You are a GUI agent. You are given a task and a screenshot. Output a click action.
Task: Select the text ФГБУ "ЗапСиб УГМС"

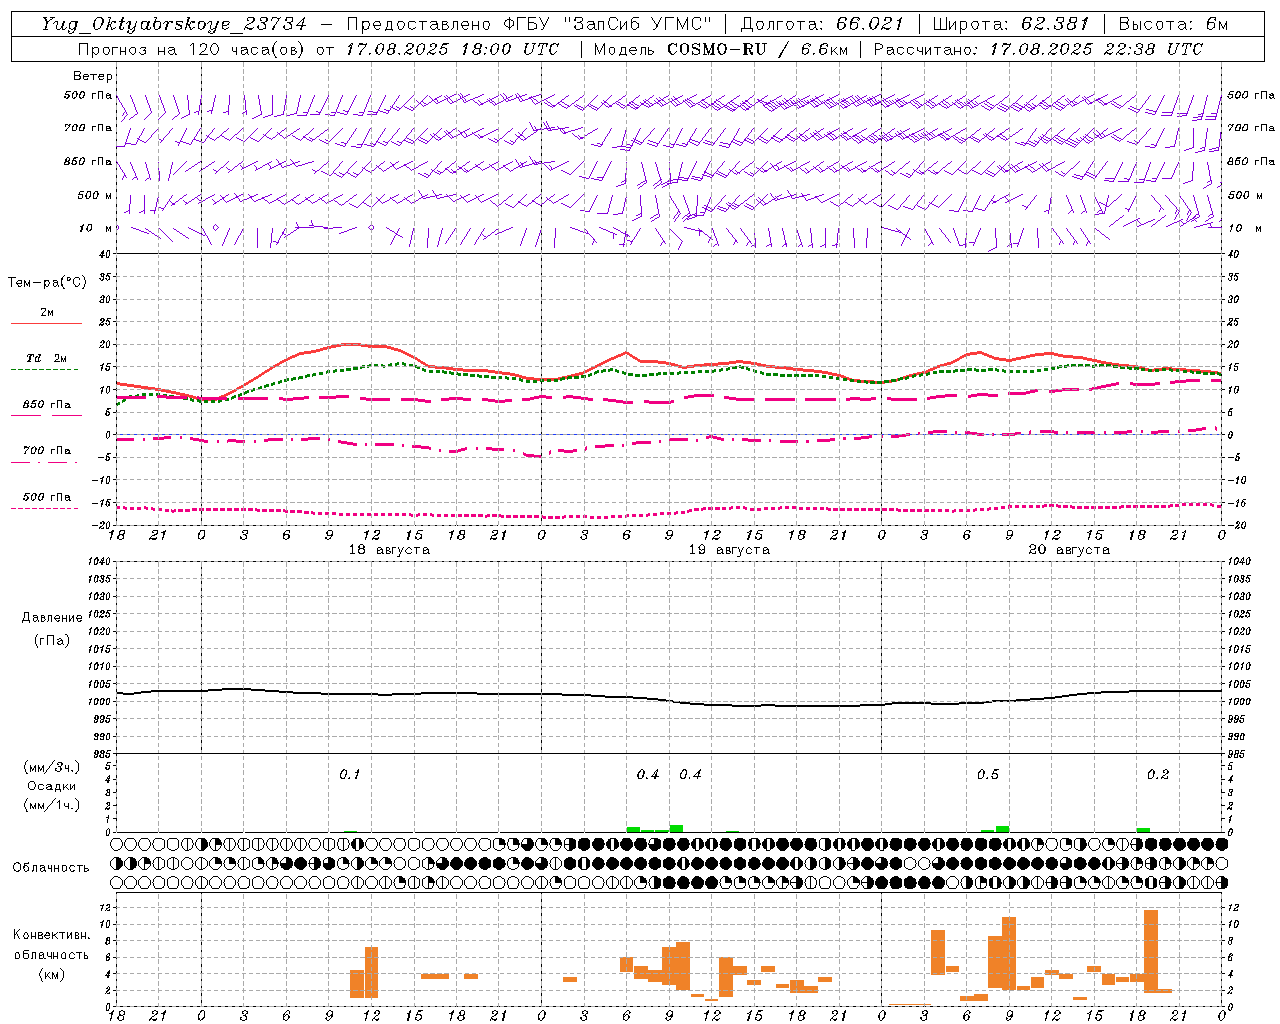[x=608, y=24]
